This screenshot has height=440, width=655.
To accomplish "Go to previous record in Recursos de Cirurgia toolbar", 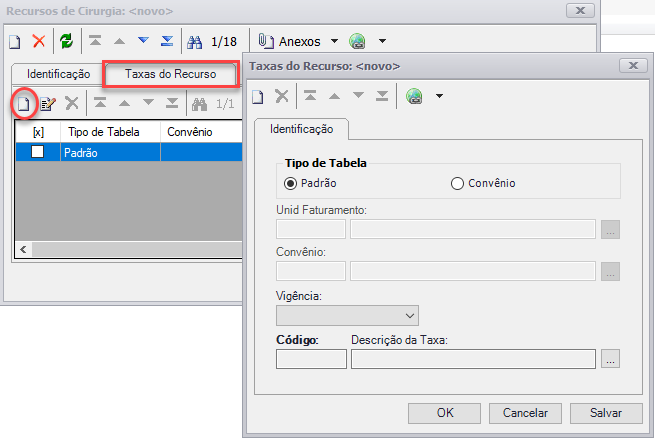I will 119,41.
